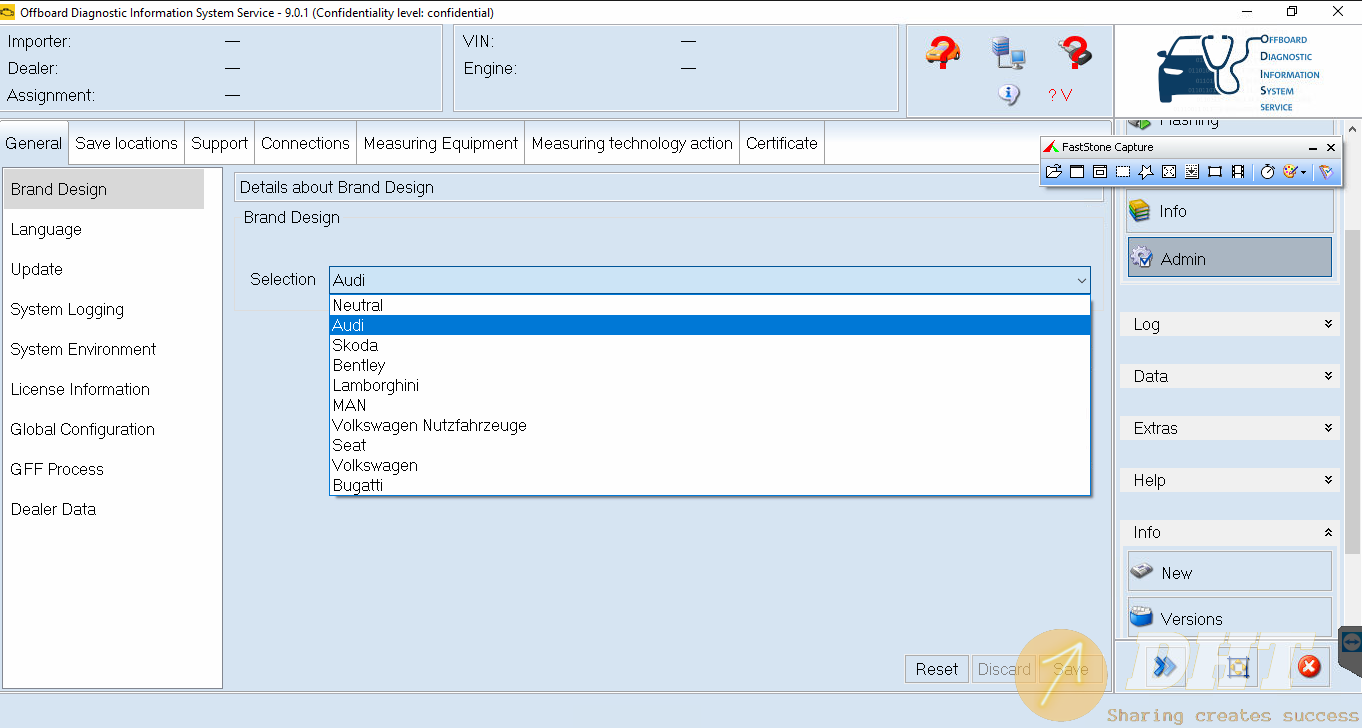Viewport: 1362px width, 728px height.
Task: Click the blue double-arrow forward icon
Action: 1164,667
